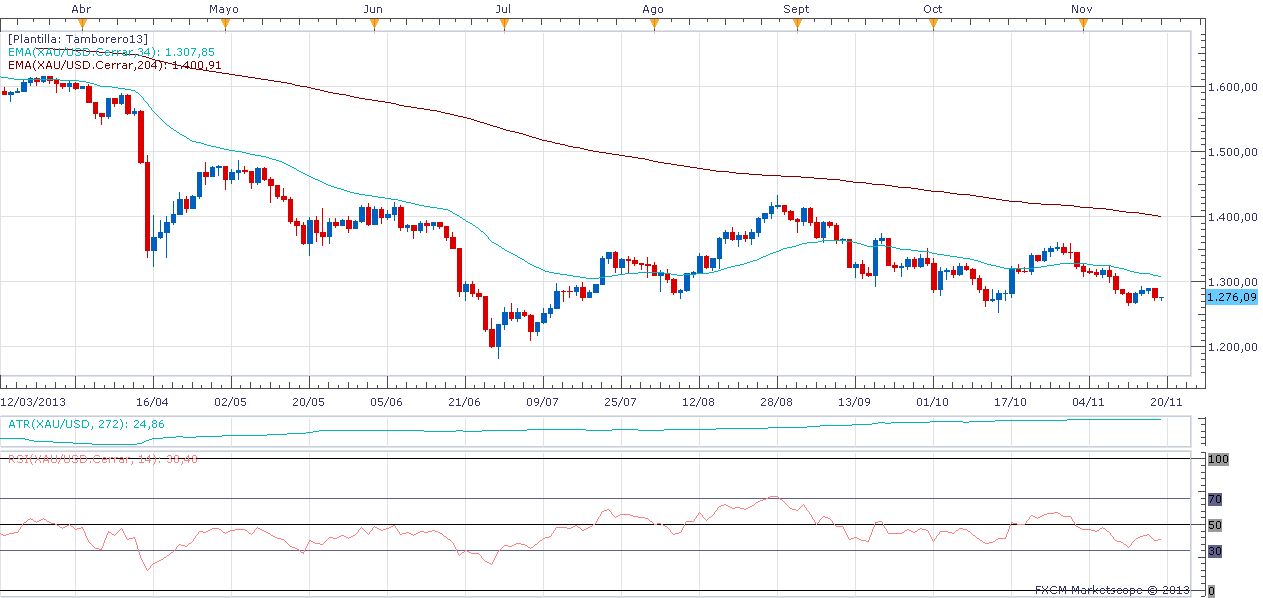Click the 21/06 date axis label
Screen dimensions: 1263x598
[x=464, y=401]
